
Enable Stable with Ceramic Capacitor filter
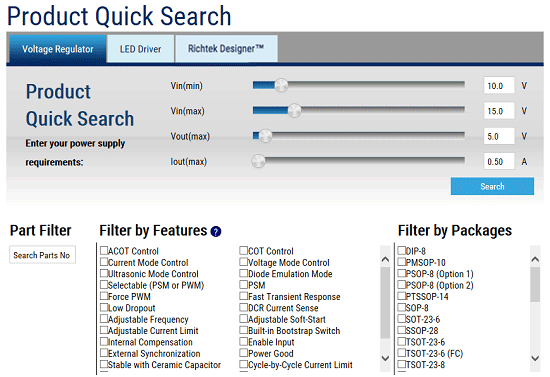click(104, 364)
